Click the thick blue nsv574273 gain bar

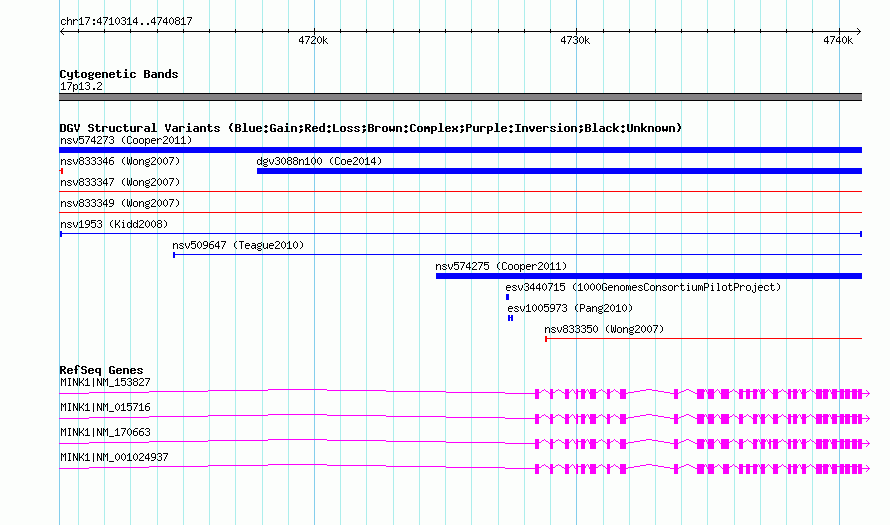[x=460, y=150]
